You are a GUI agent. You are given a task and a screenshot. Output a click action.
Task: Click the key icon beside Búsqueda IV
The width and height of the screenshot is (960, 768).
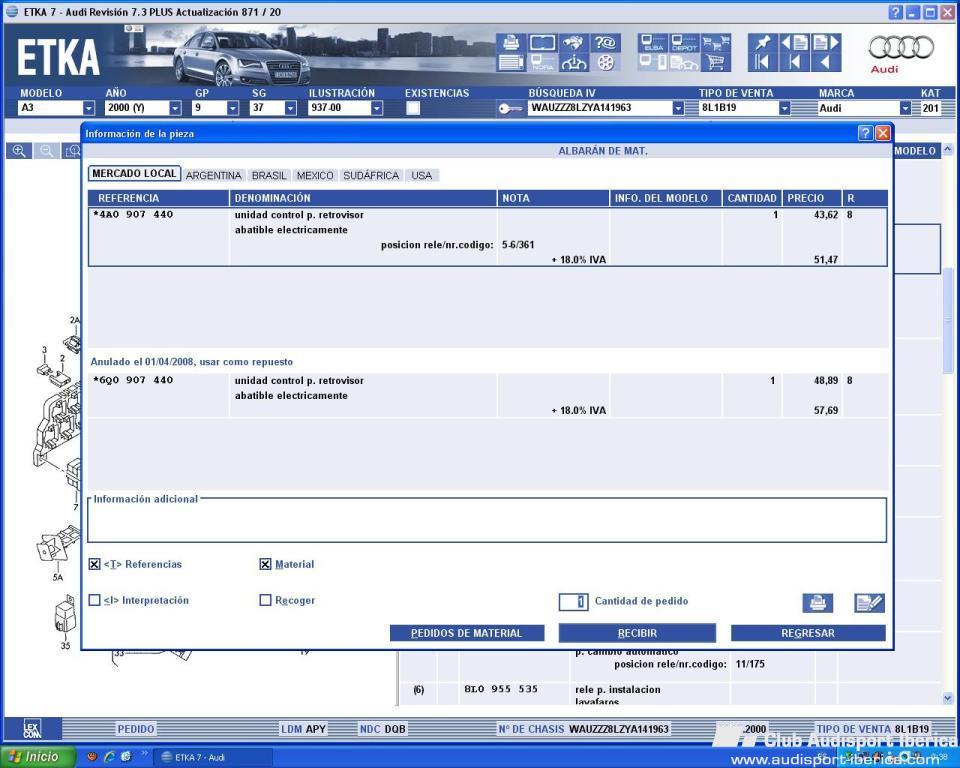click(509, 108)
